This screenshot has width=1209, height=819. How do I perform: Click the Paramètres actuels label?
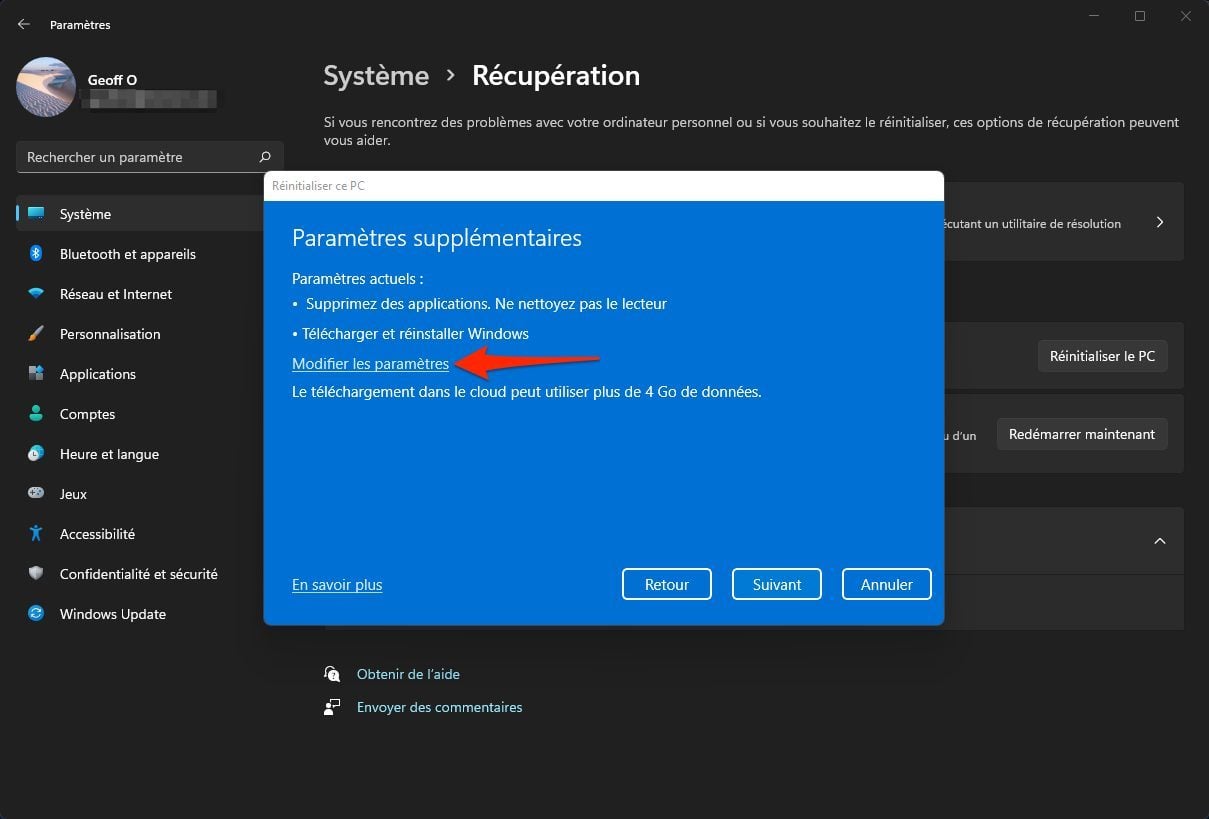[x=357, y=279]
